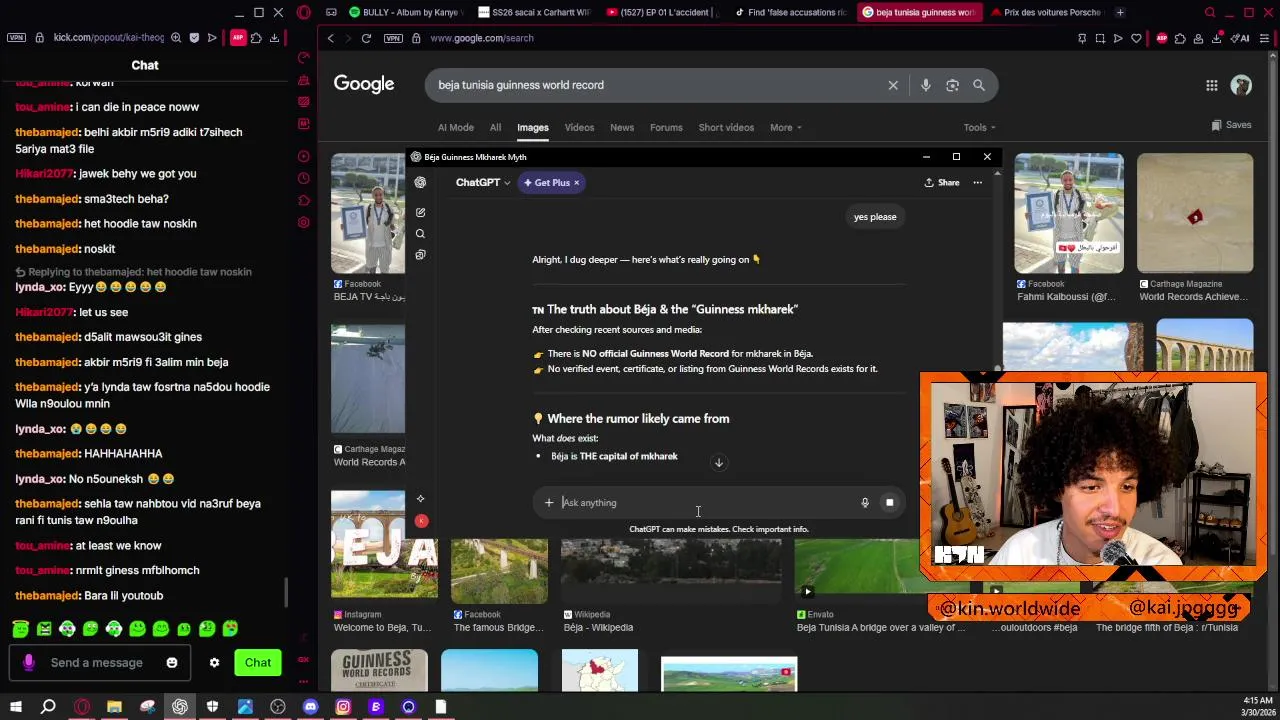Select the Short videos search tab
This screenshot has width=1280, height=720.
[x=726, y=127]
